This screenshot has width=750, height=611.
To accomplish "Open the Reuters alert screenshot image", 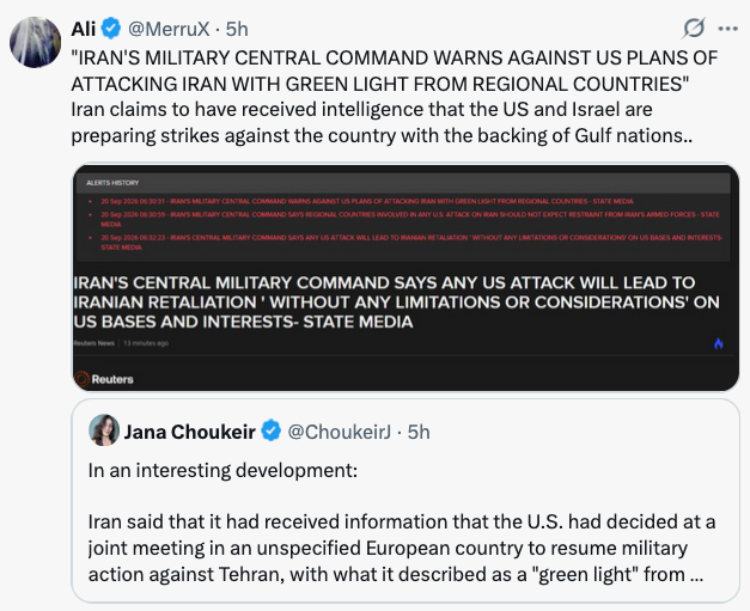I will point(406,278).
